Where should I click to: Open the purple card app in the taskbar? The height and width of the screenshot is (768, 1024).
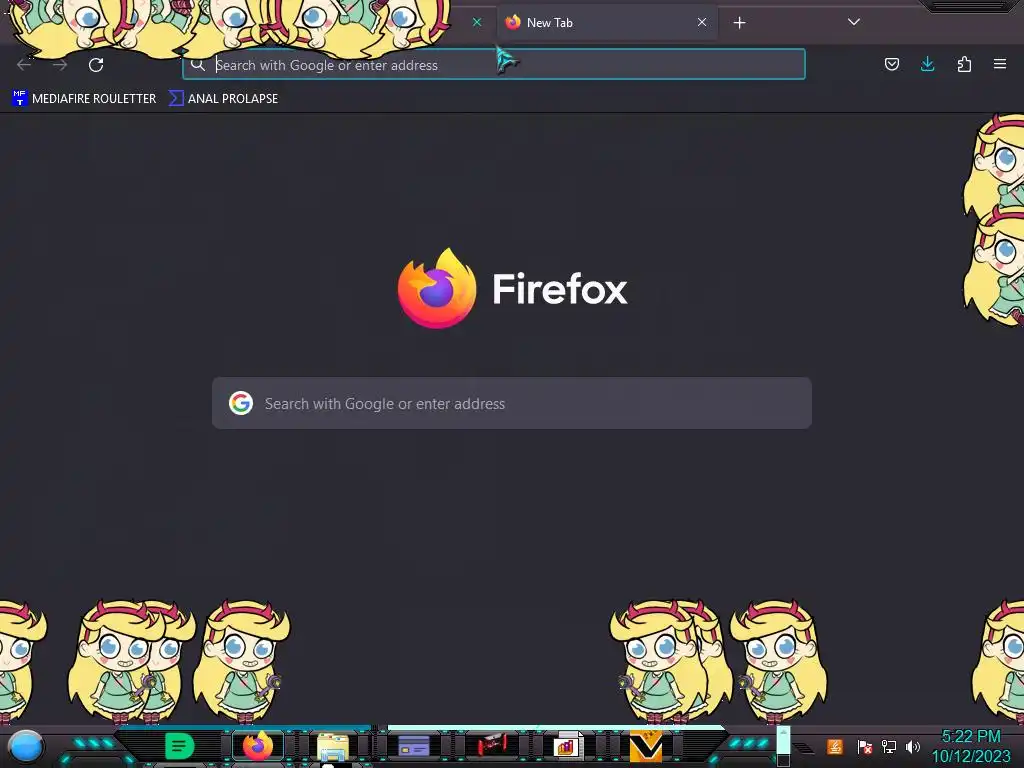coord(413,746)
